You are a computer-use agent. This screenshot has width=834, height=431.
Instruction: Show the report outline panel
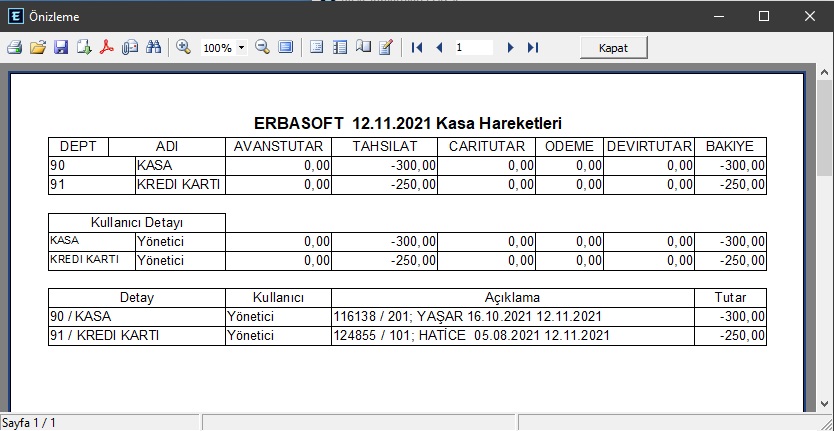pos(316,47)
